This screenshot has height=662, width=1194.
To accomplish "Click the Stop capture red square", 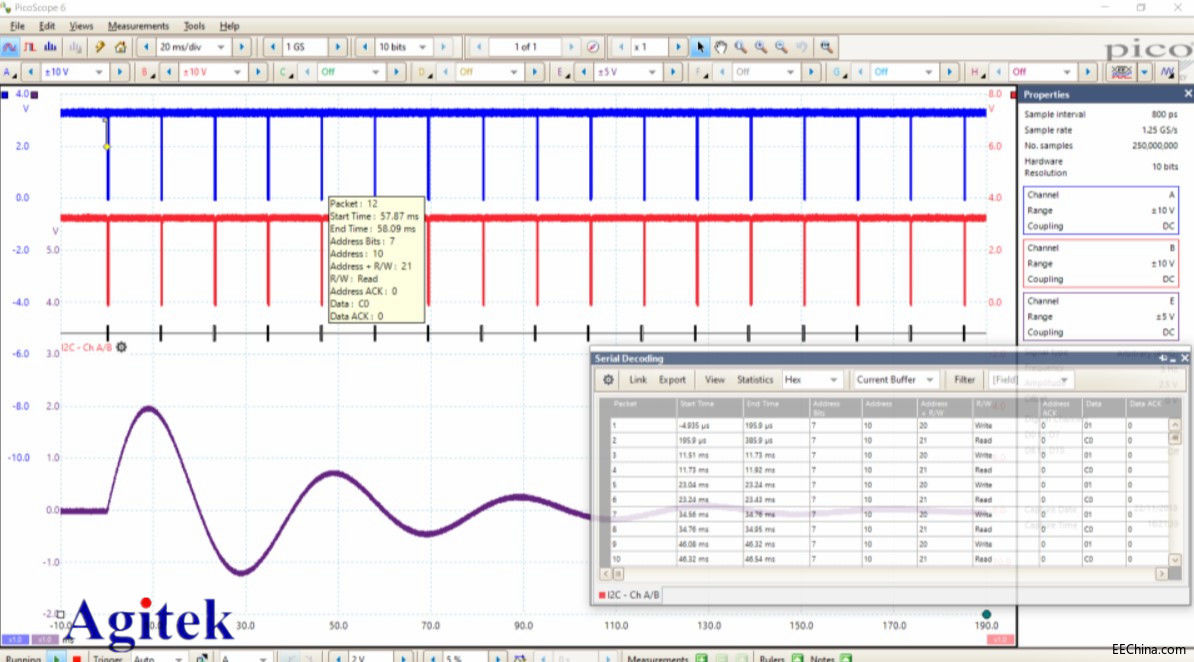I will point(76,658).
